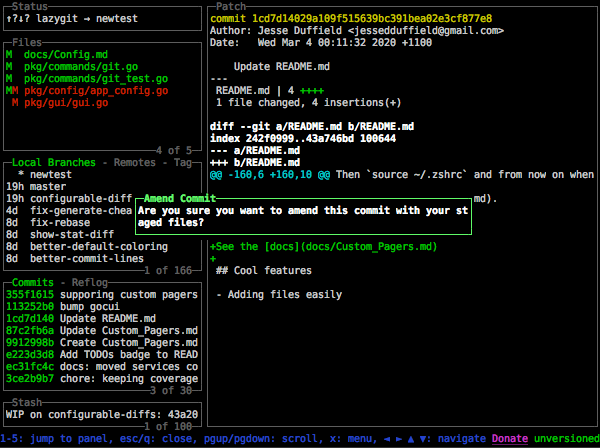Click the 1-5: jump to panel hint
600x448 pixels.
tap(57, 438)
